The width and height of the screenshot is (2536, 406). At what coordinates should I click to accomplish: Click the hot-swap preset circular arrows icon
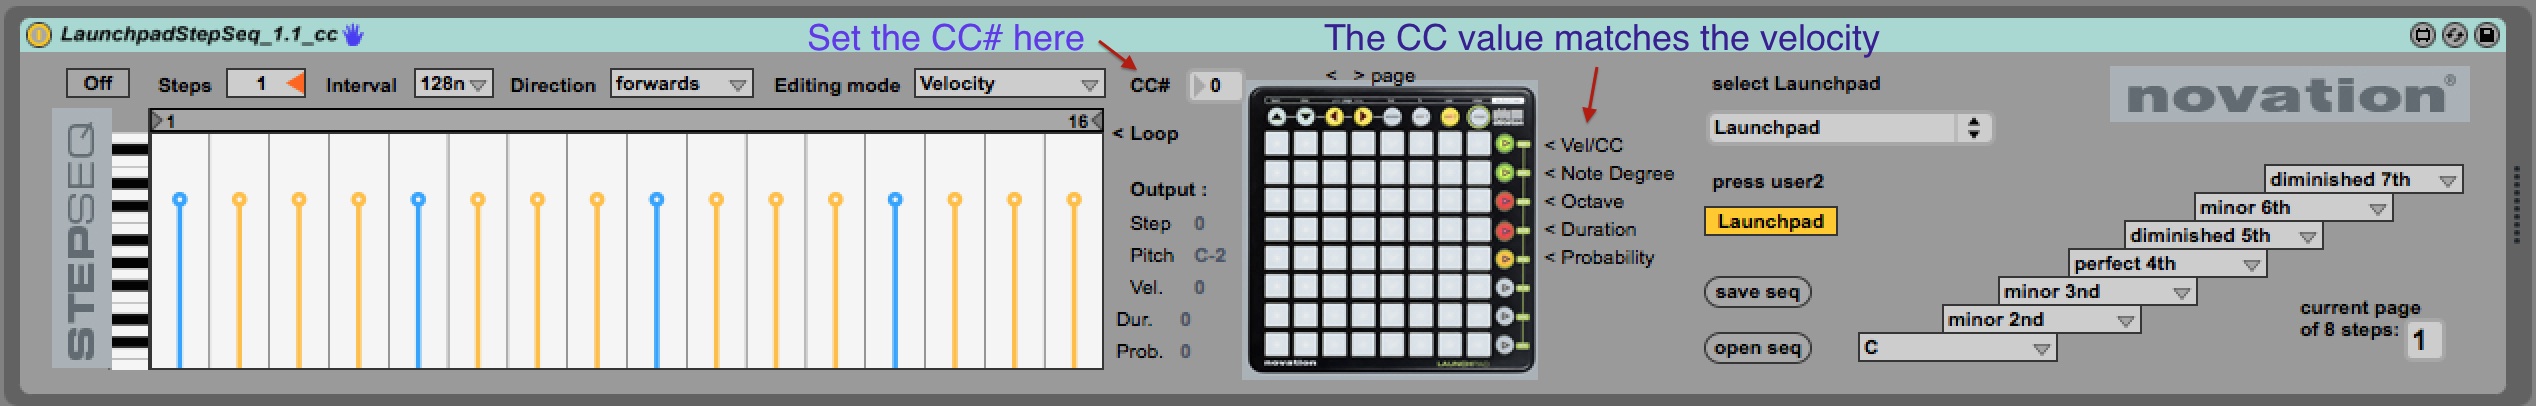2455,36
